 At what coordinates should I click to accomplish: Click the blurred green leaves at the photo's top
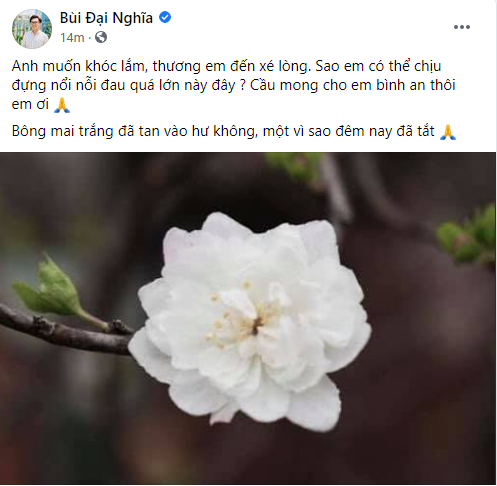point(295,167)
